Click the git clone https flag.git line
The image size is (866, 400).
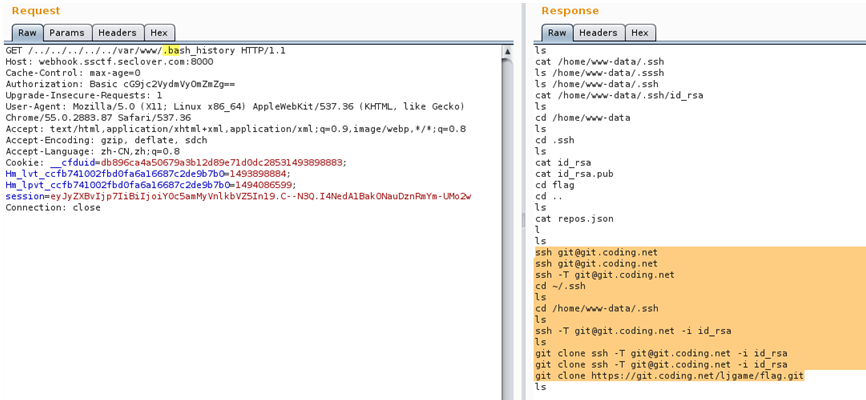tap(668, 376)
